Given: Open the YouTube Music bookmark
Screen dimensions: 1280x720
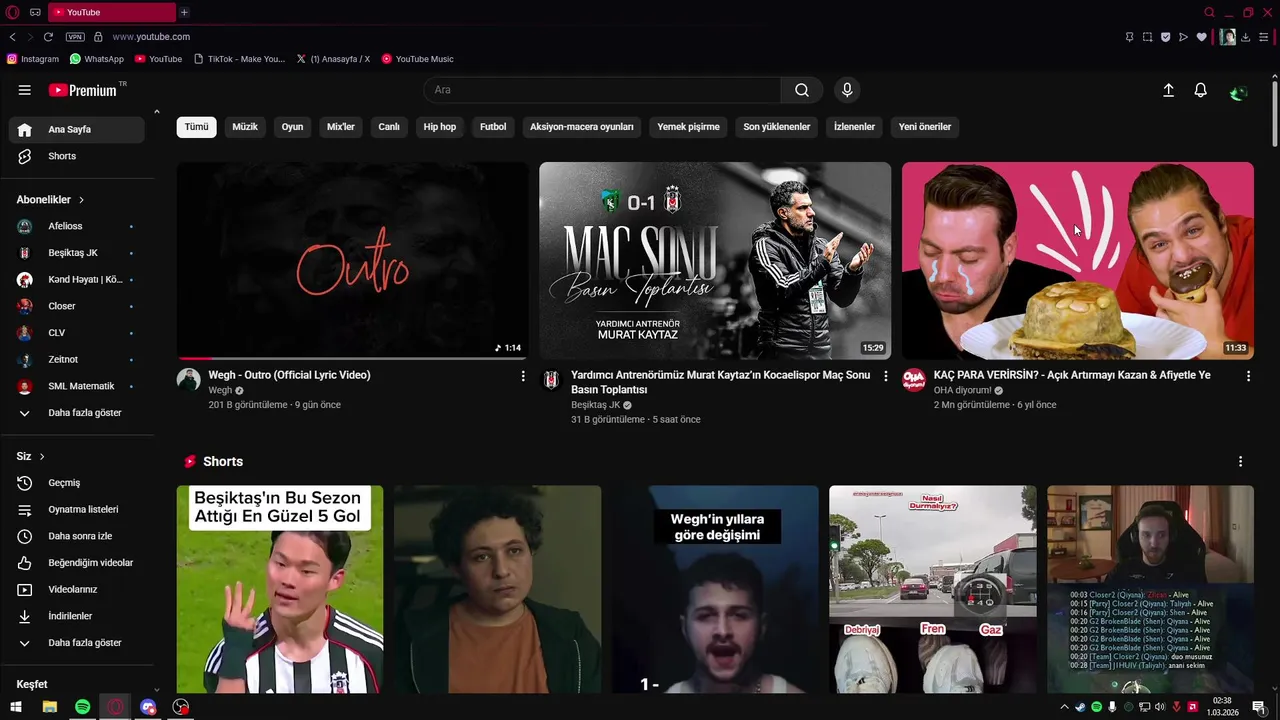Looking at the screenshot, I should pos(418,59).
